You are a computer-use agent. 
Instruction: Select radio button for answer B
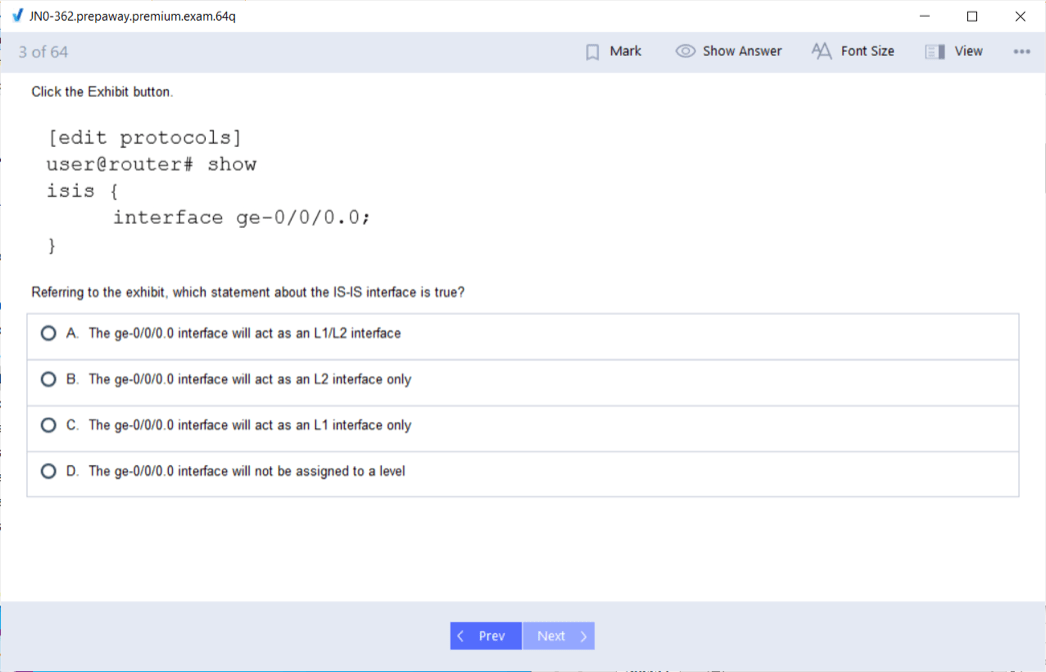(x=48, y=379)
